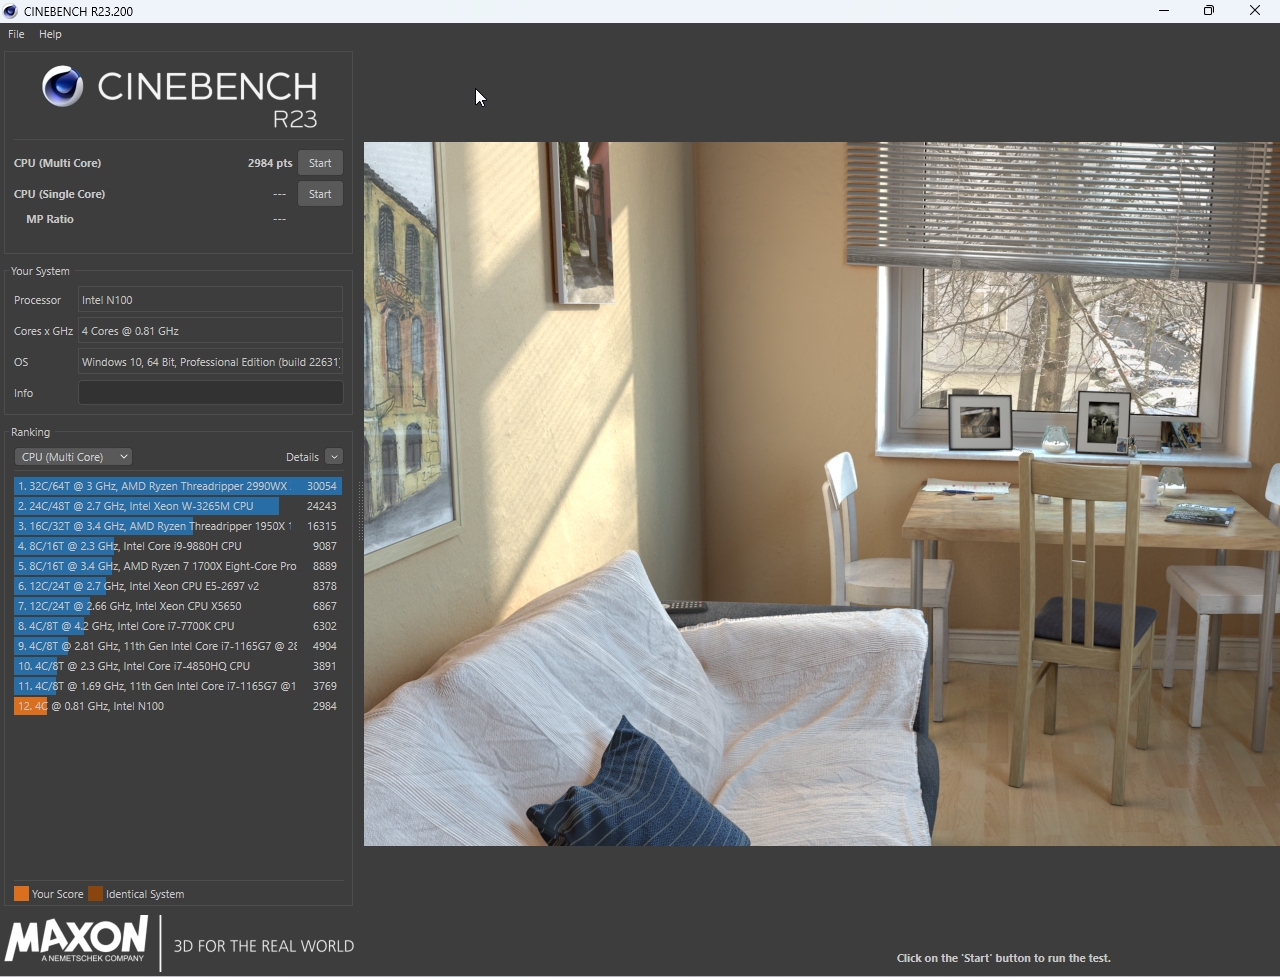
Task: Click the brown Identical System legend swatch
Action: coord(95,894)
